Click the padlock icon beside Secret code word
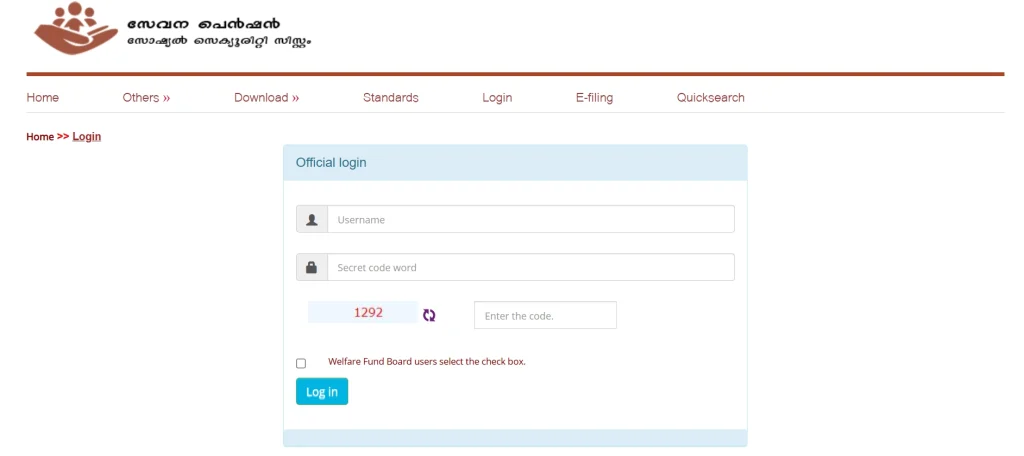 click(312, 268)
